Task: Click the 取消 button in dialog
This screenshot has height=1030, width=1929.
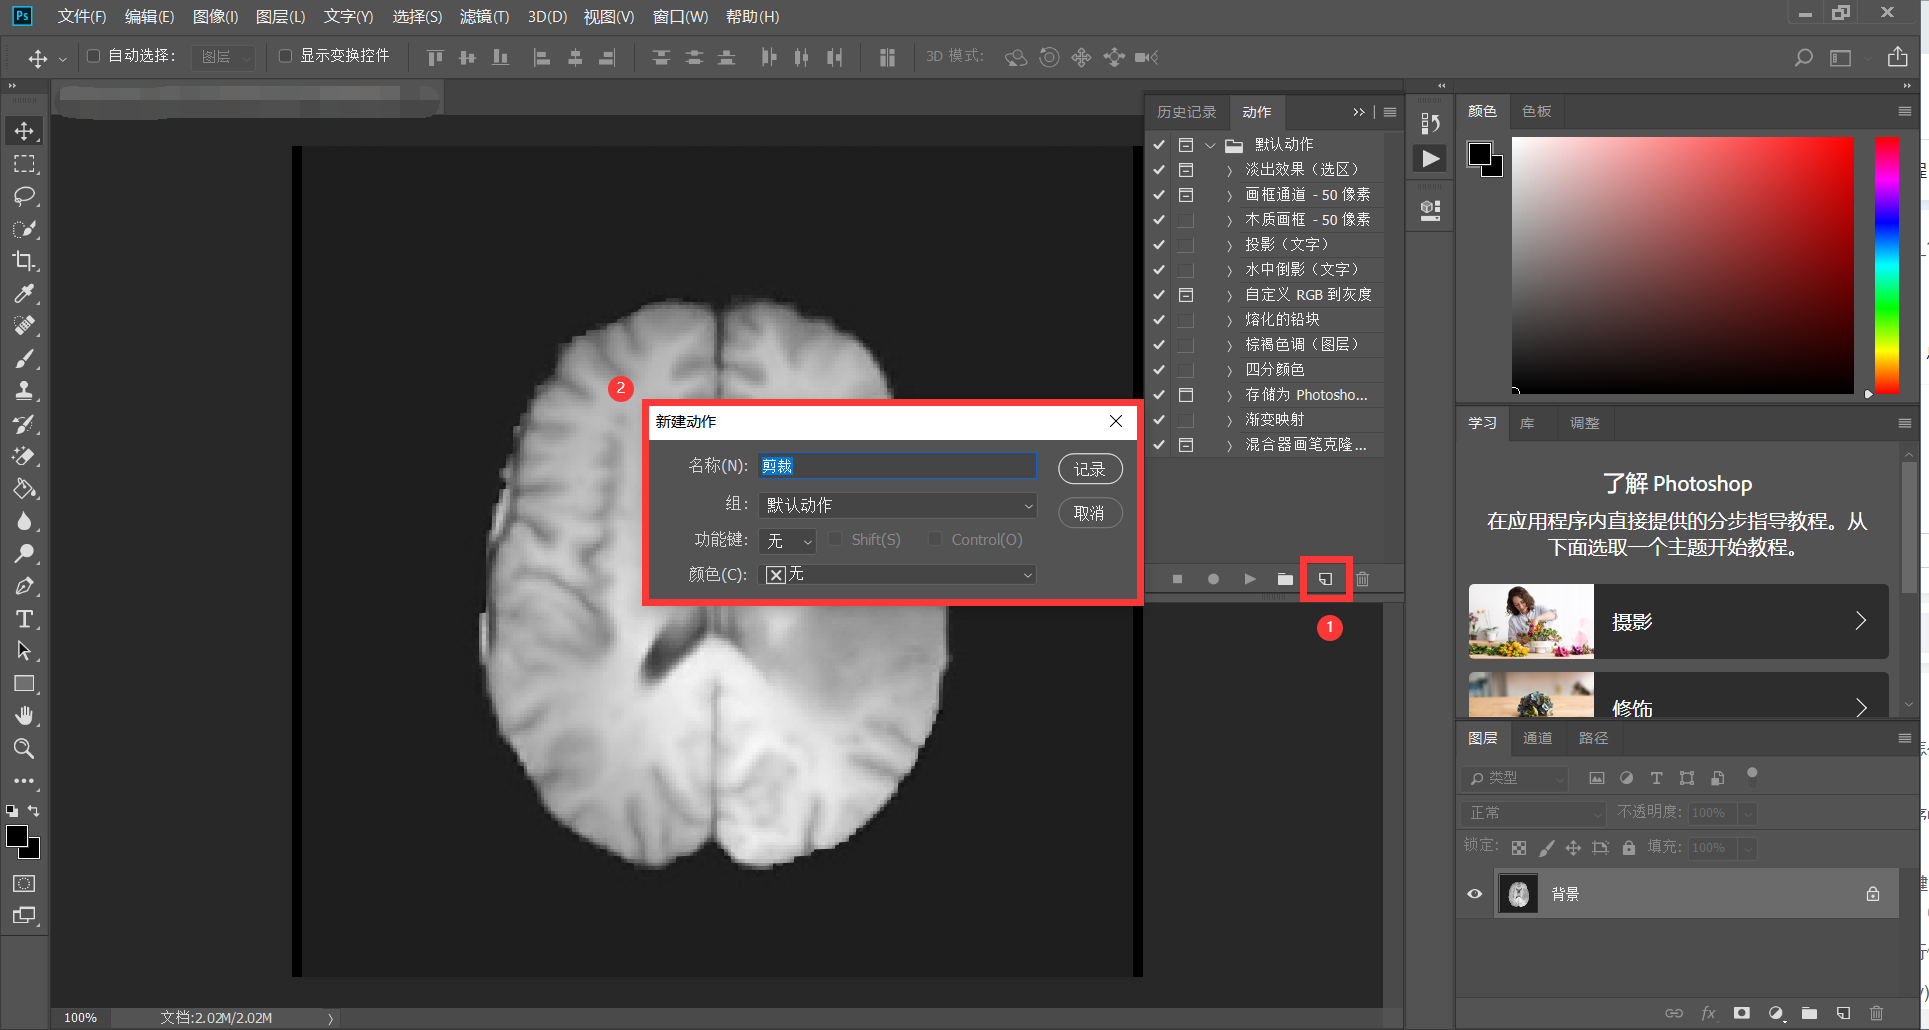Action: 1090,513
